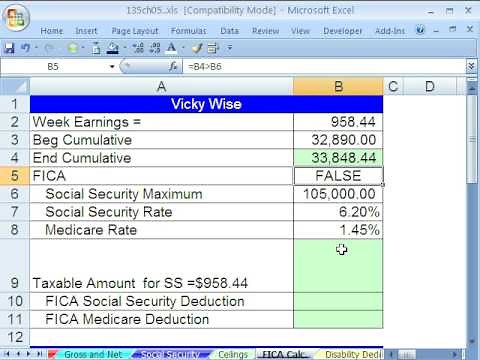Open the Page Layout ribbon tab

coord(135,31)
